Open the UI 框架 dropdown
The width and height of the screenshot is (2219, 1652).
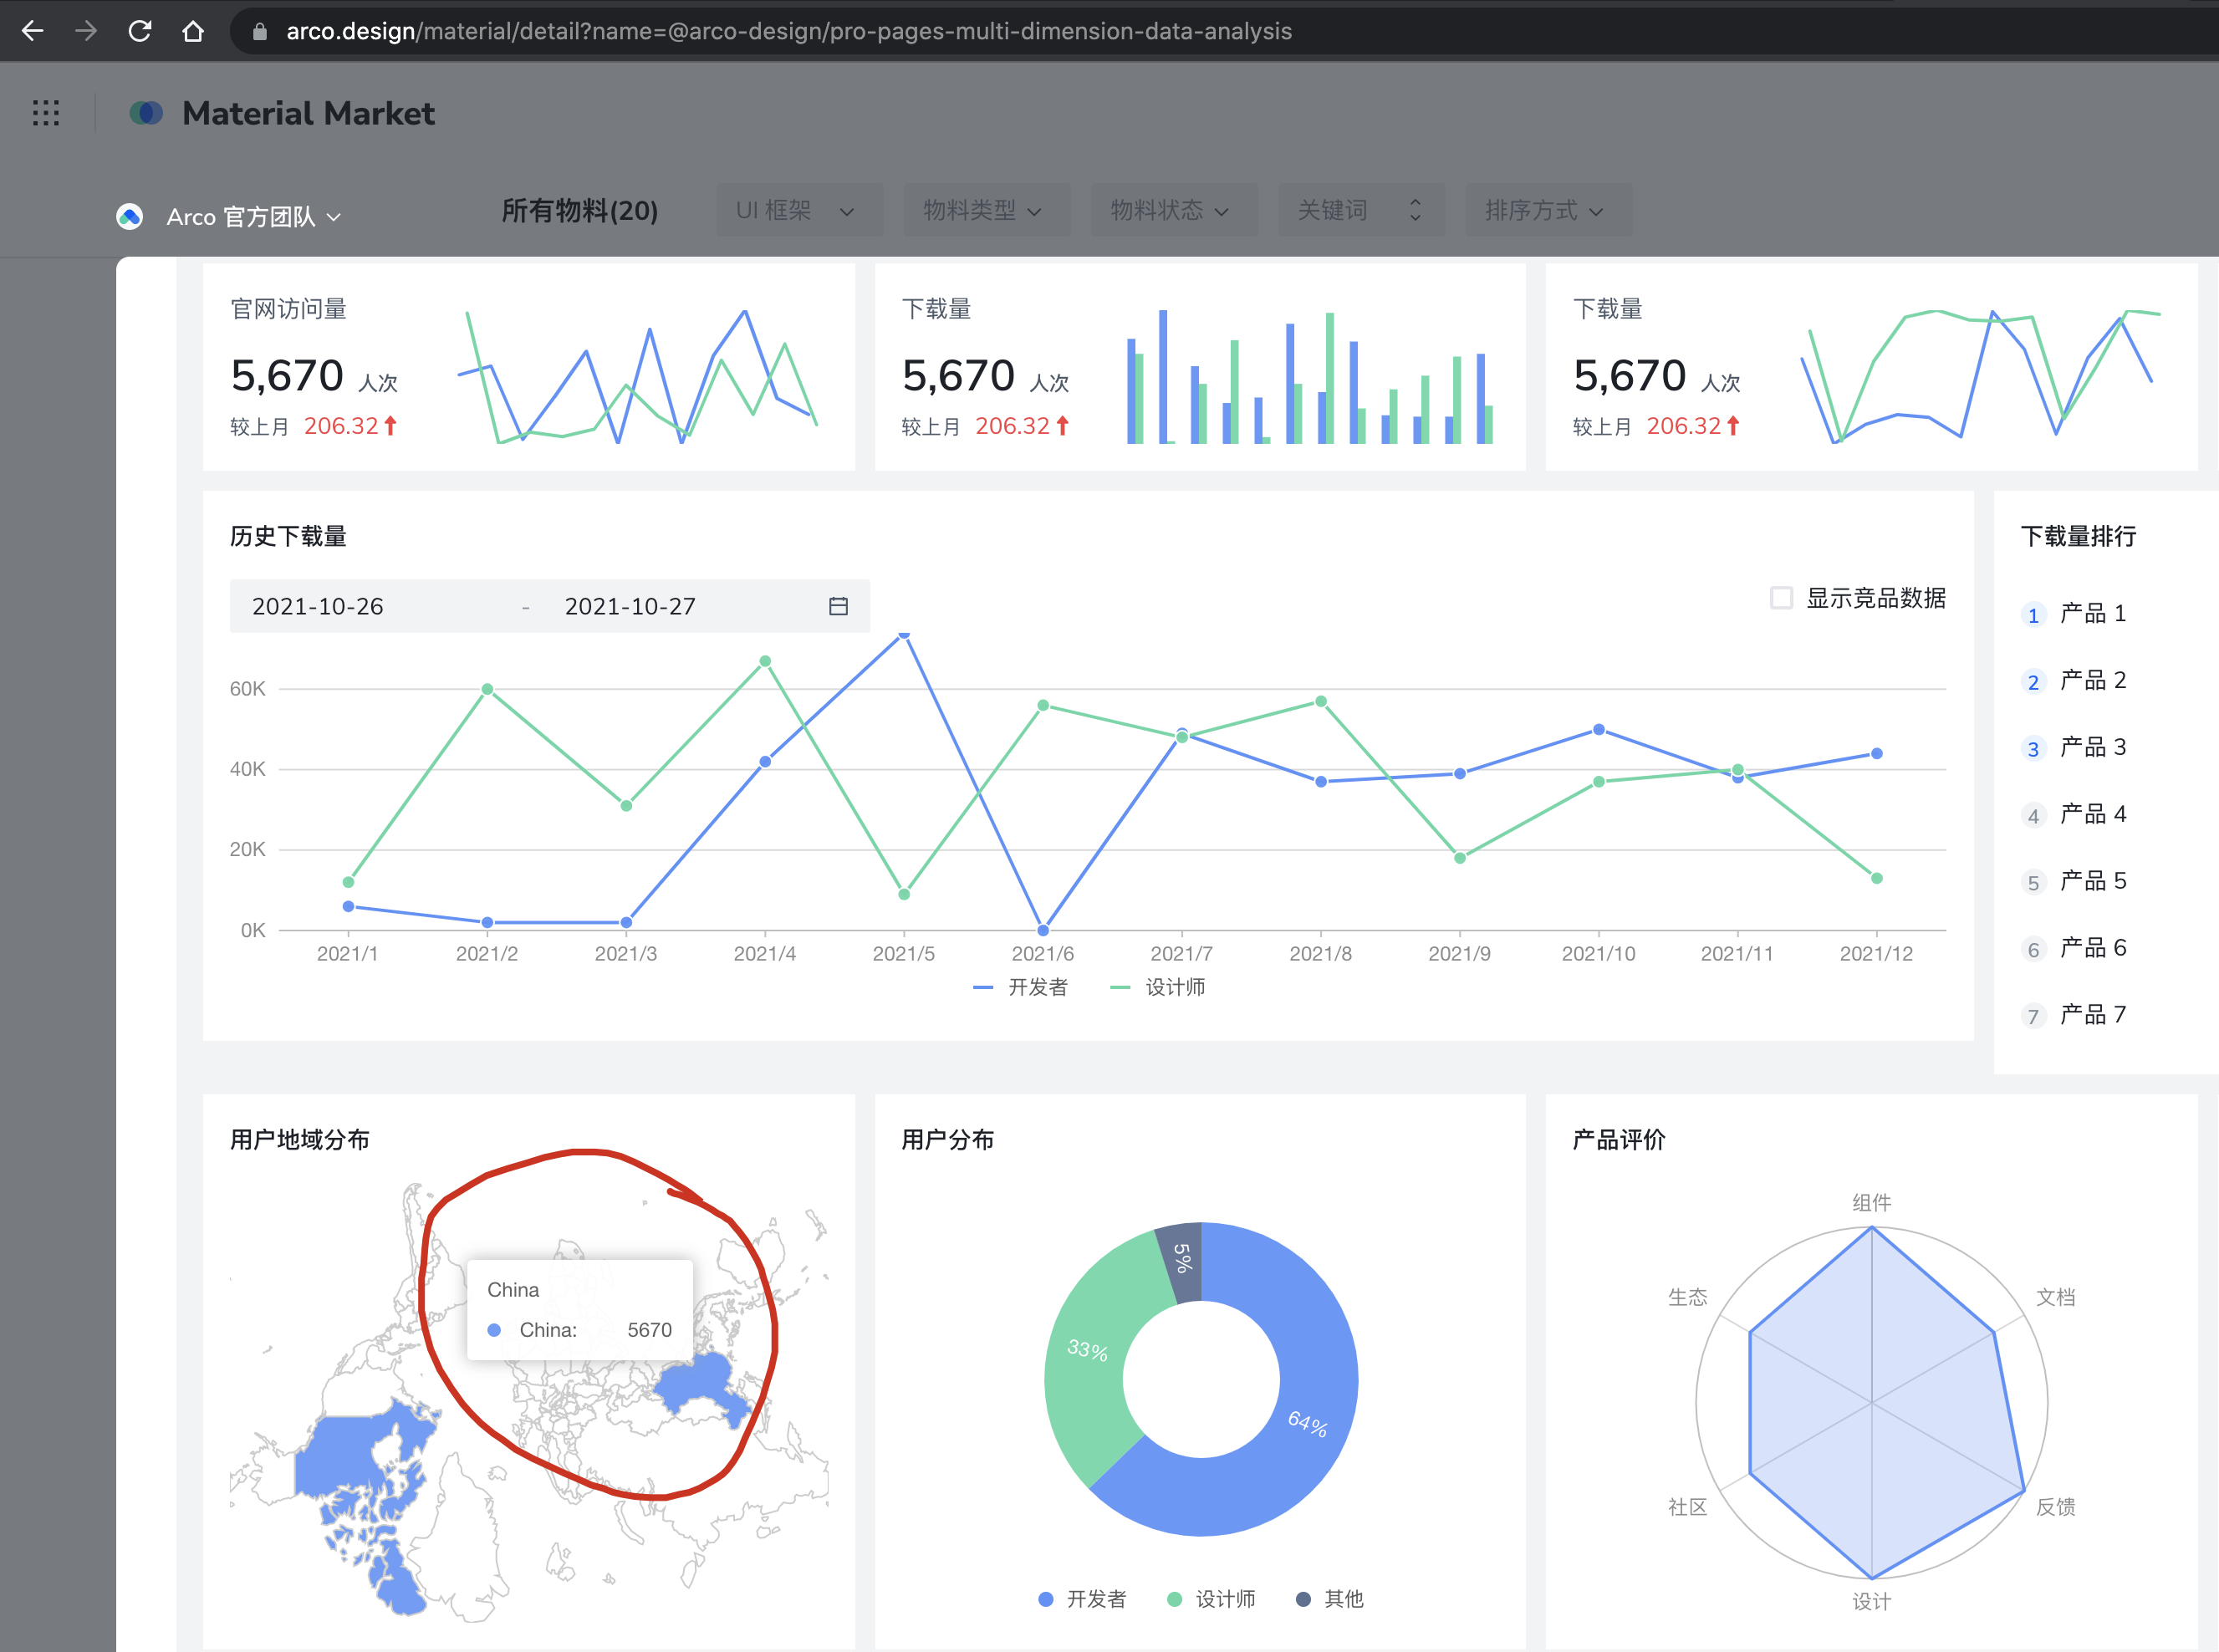tap(799, 210)
